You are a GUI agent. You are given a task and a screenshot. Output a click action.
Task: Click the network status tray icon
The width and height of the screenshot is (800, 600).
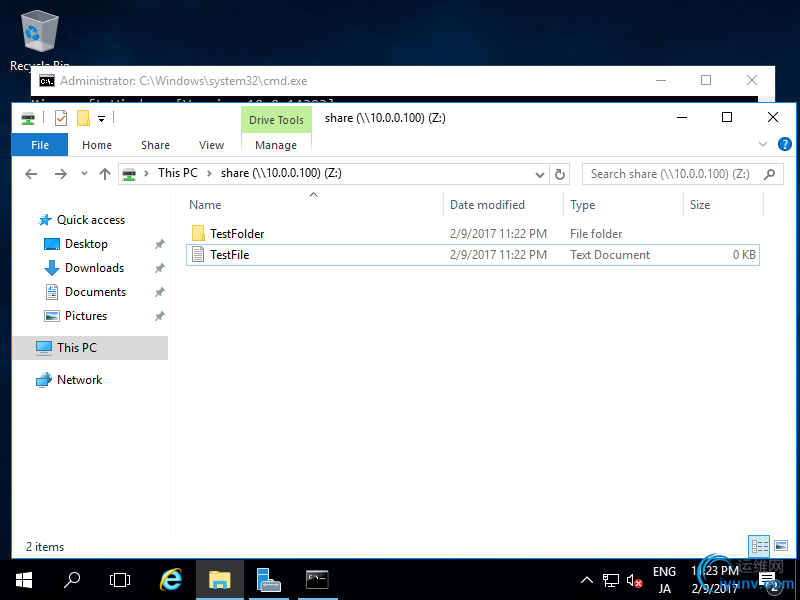click(x=611, y=581)
